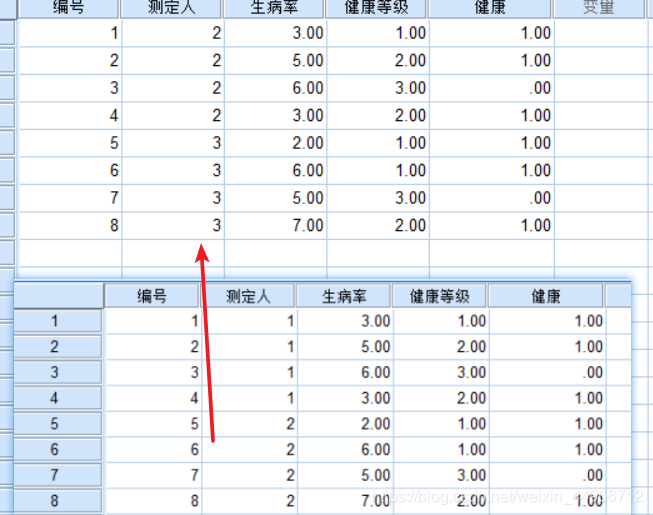This screenshot has width=653, height=515.
Task: Select the 生病率 column header in the lower table
Action: (x=344, y=296)
